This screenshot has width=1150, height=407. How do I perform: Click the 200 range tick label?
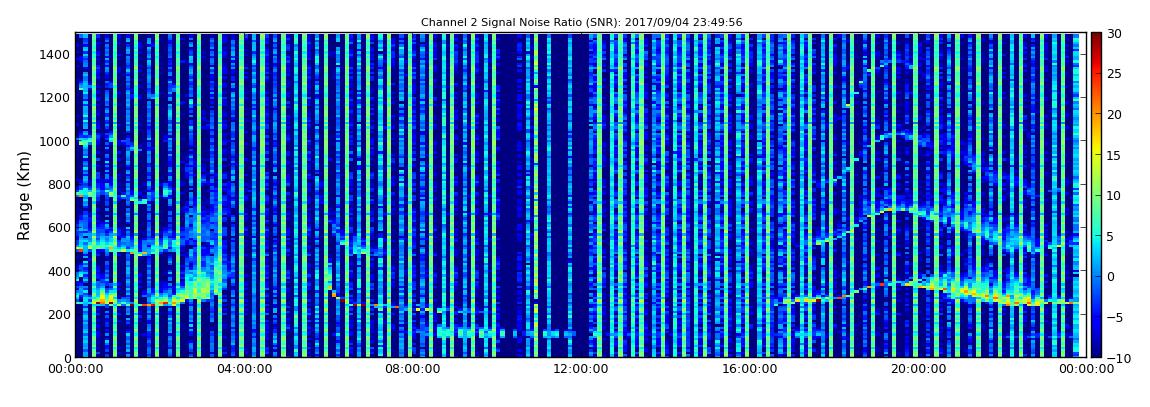tap(60, 315)
